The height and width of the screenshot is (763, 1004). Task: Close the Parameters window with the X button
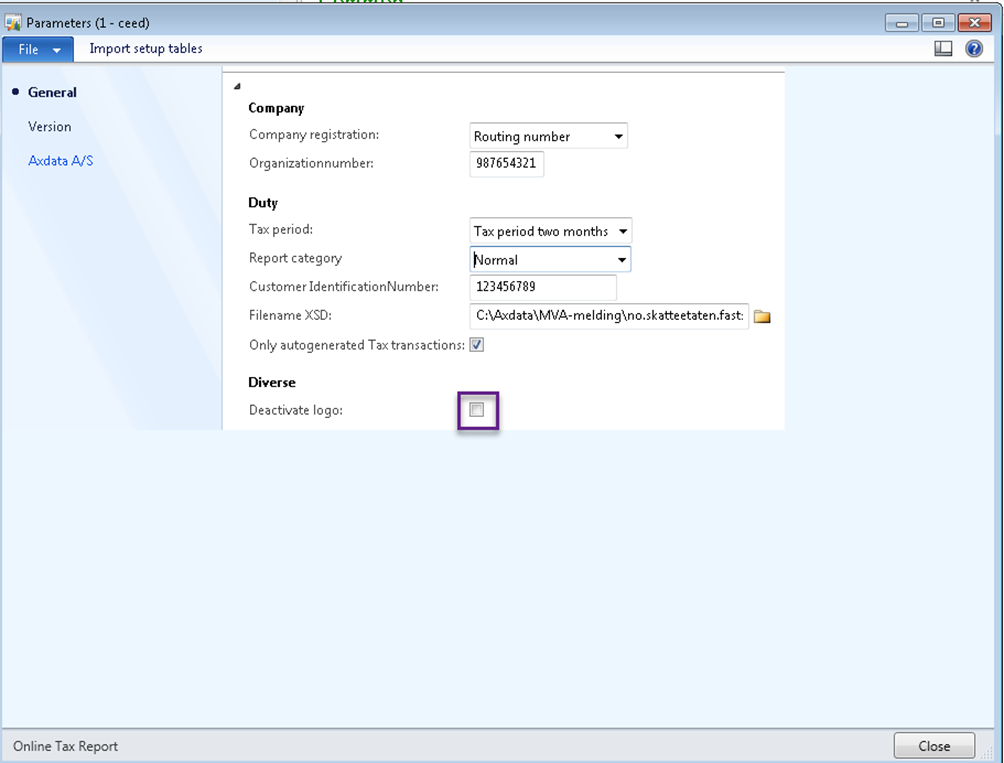click(975, 23)
